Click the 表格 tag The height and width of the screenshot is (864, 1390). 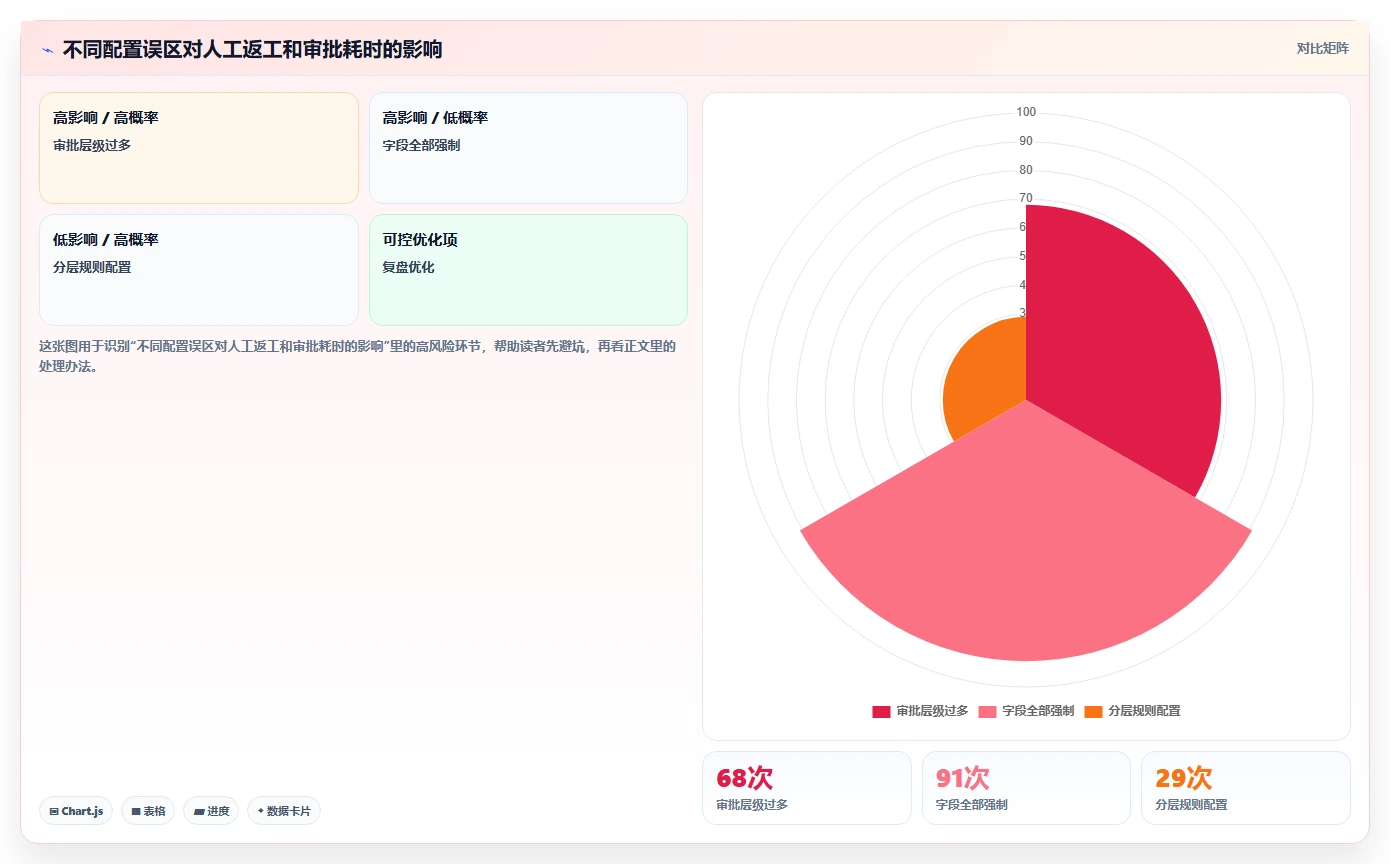pos(148,811)
